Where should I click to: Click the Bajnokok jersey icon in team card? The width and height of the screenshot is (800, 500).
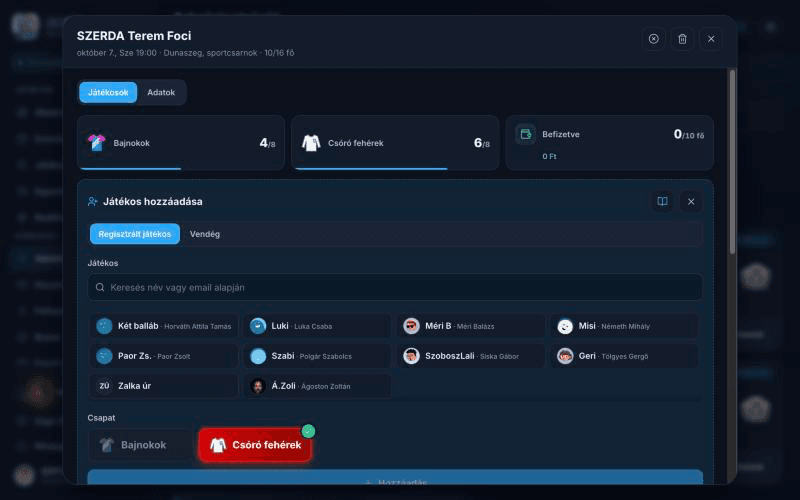96,143
